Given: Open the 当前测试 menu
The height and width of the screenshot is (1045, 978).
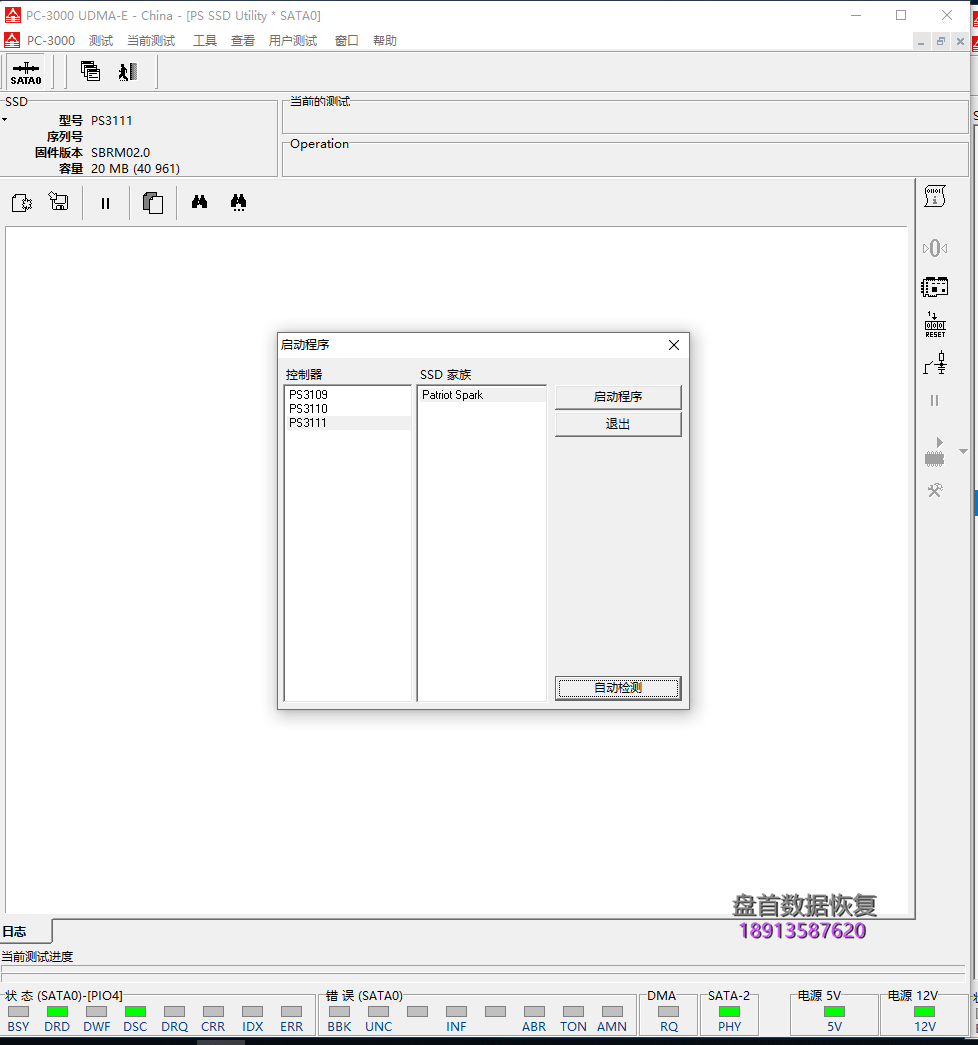Looking at the screenshot, I should coord(151,41).
